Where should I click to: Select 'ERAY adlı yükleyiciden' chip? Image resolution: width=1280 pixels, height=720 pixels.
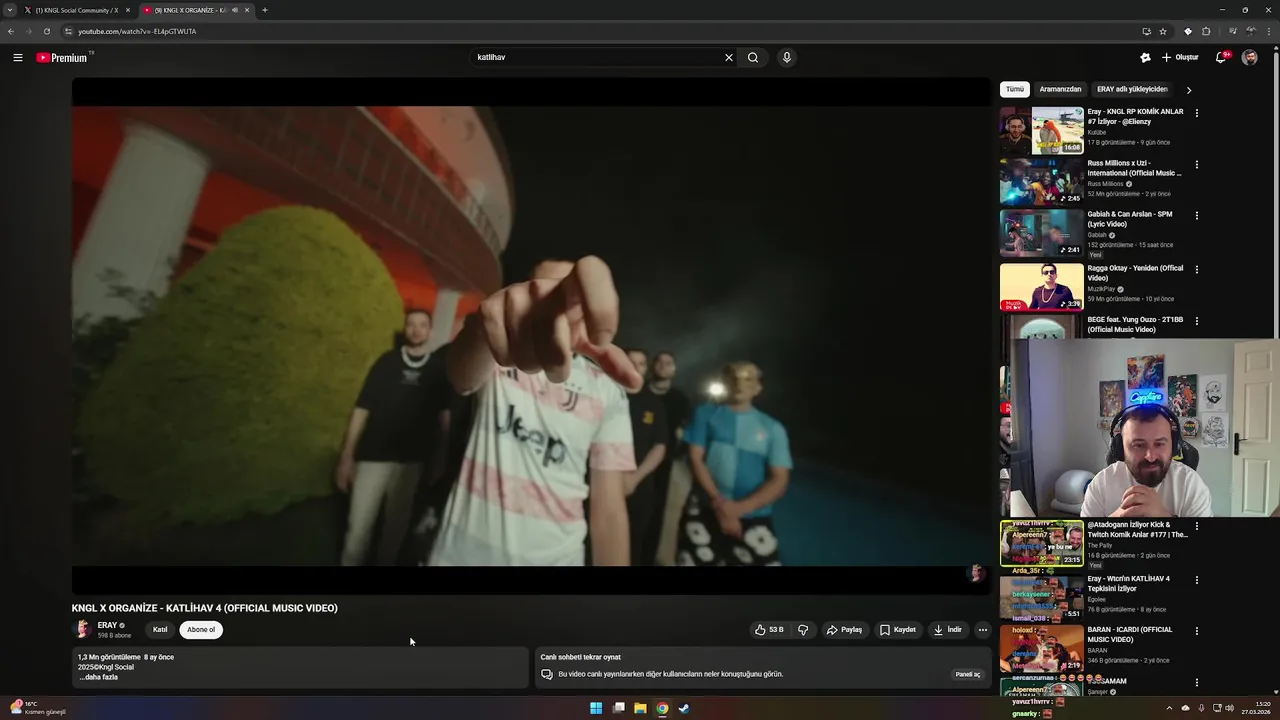pos(1132,89)
